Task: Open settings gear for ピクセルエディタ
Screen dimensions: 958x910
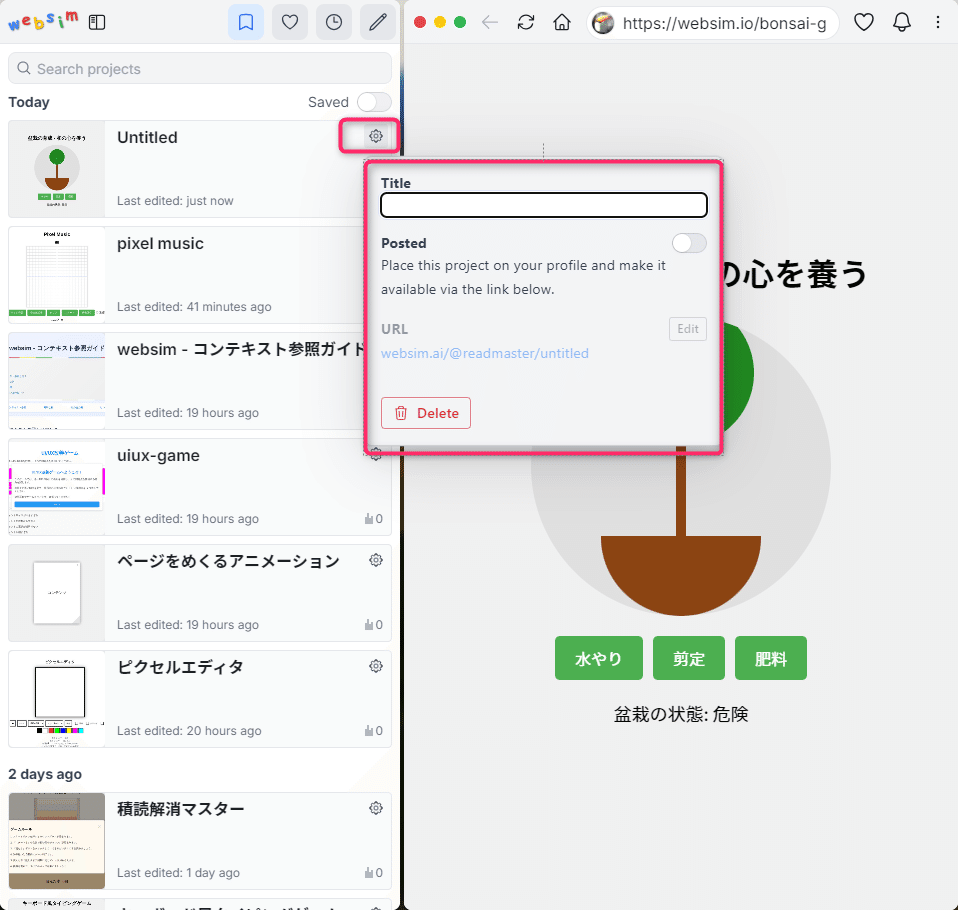Action: pos(376,666)
